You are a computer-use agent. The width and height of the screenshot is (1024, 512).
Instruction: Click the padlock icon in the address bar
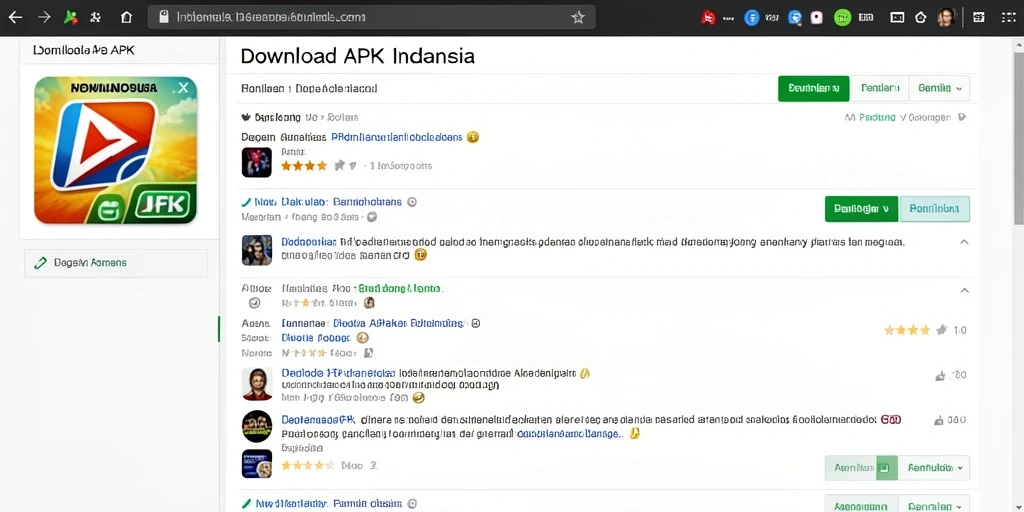(164, 17)
